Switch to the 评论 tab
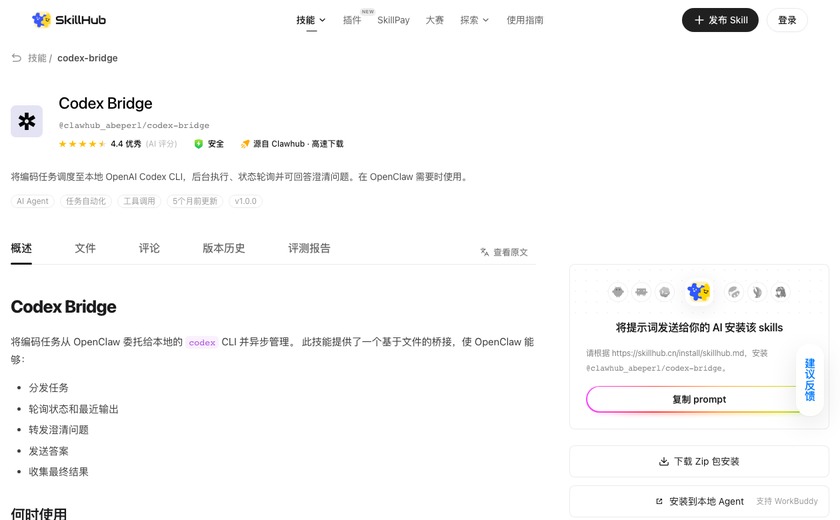840x520 pixels. (149, 248)
